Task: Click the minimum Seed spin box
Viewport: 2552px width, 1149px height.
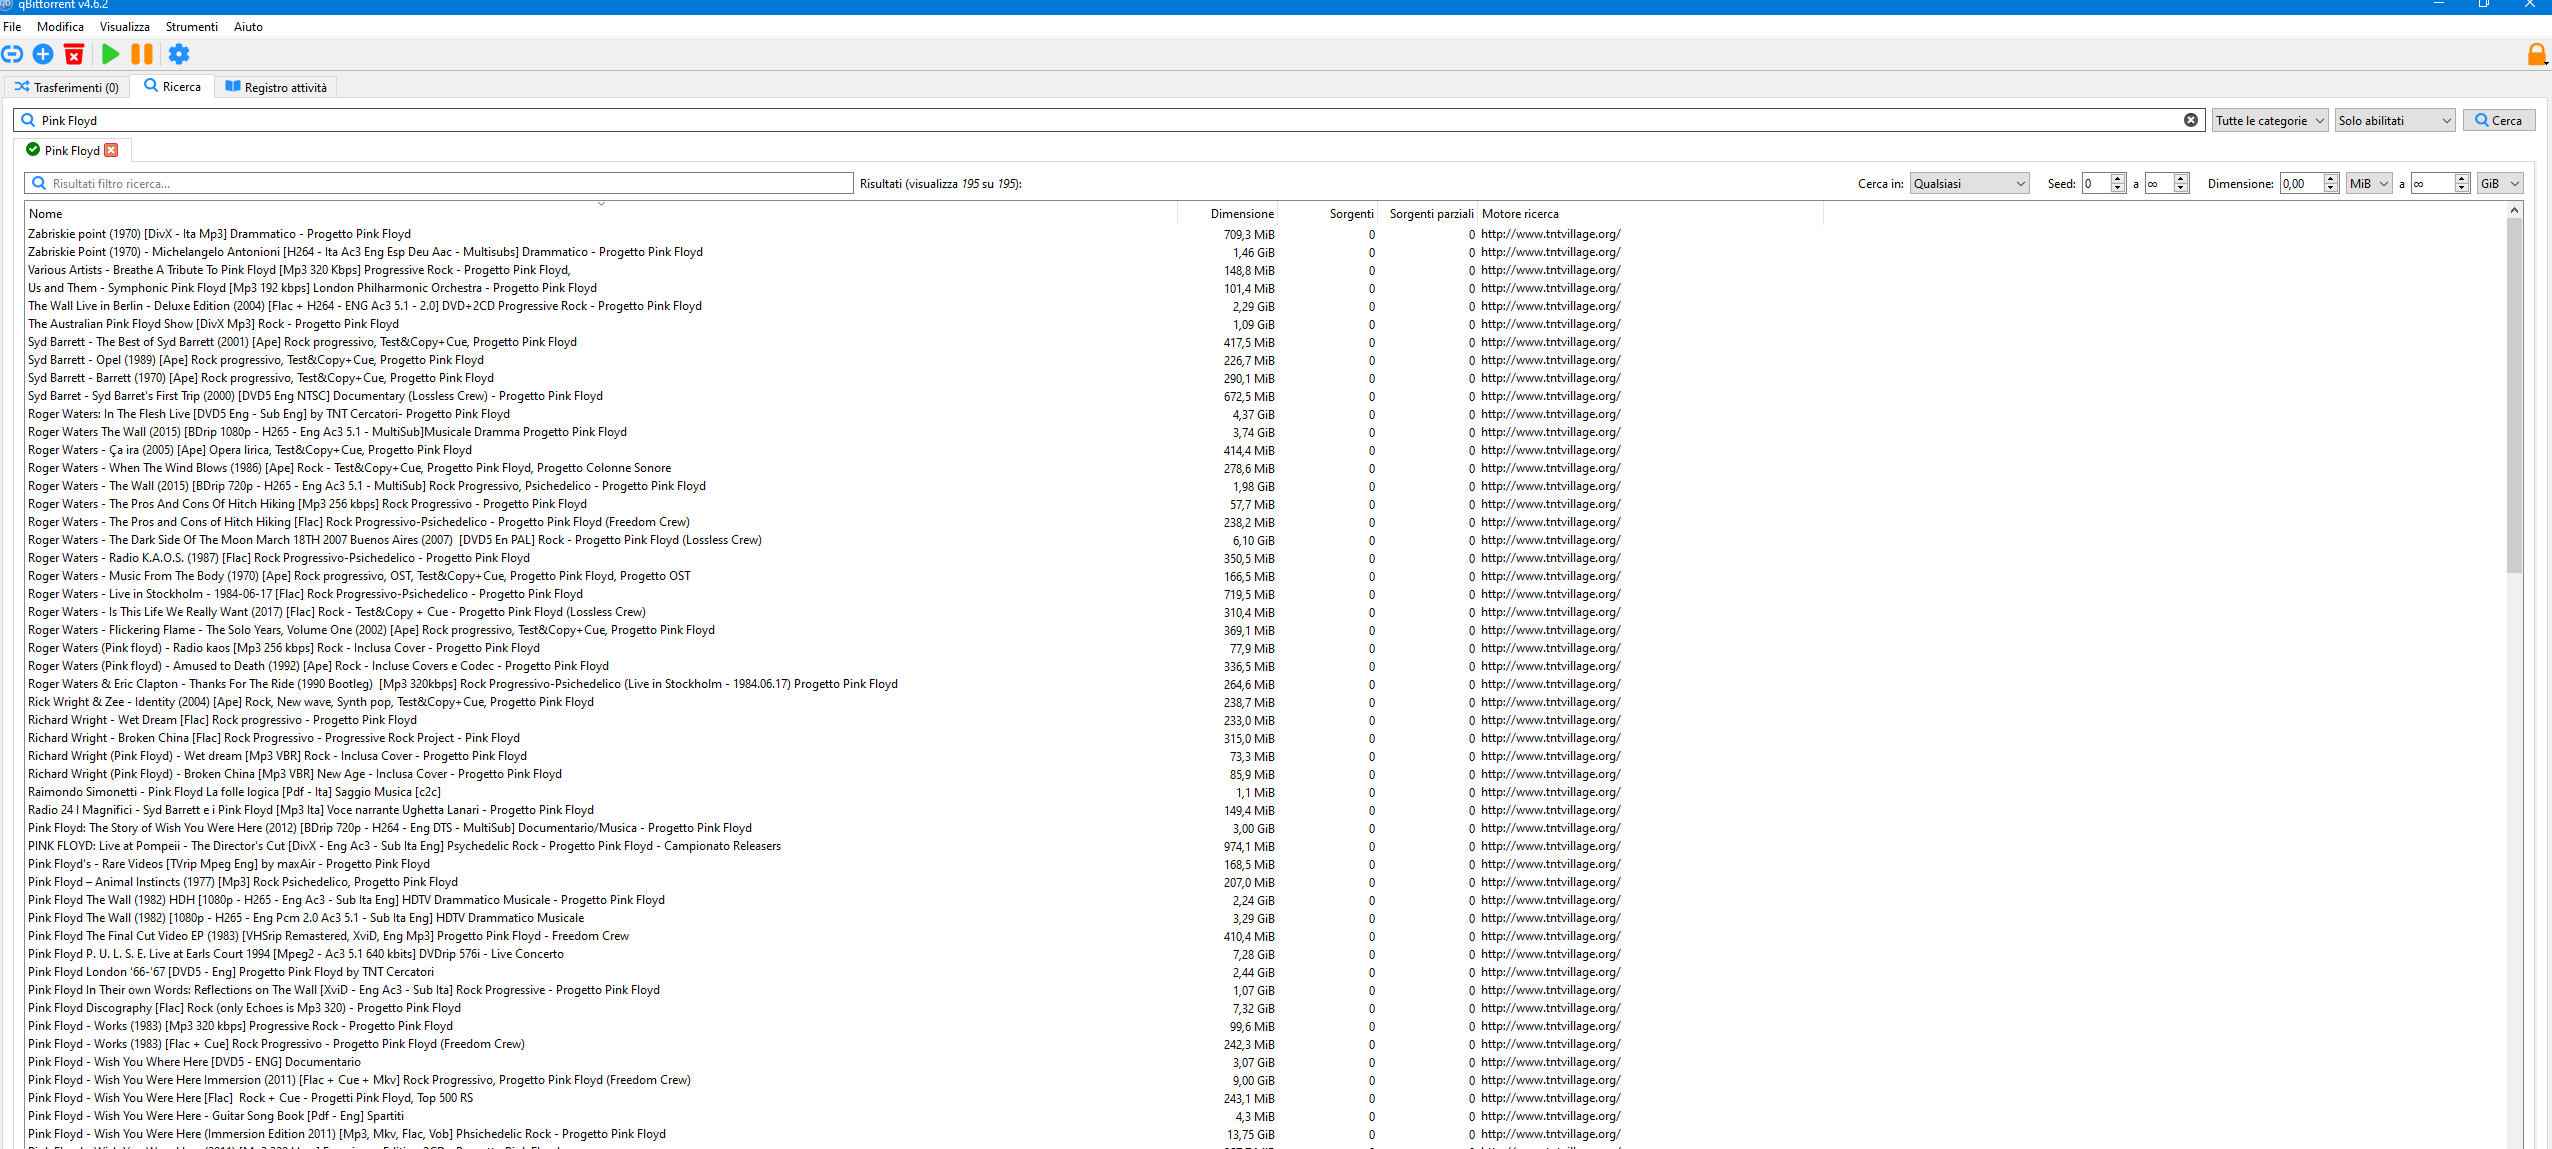Action: pos(2103,183)
